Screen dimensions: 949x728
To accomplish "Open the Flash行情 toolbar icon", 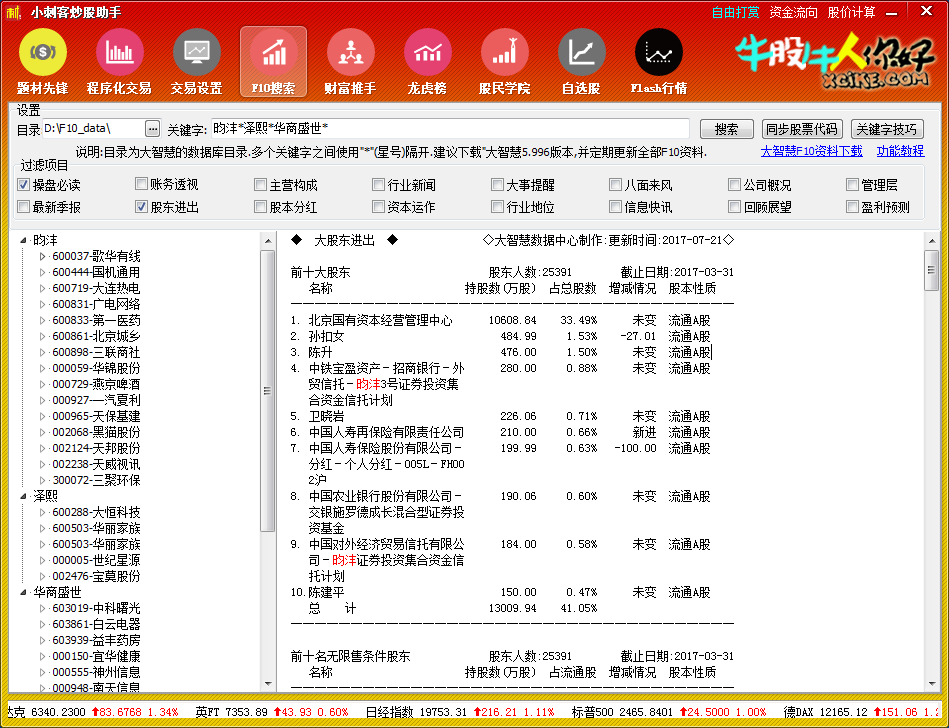I will 658,62.
